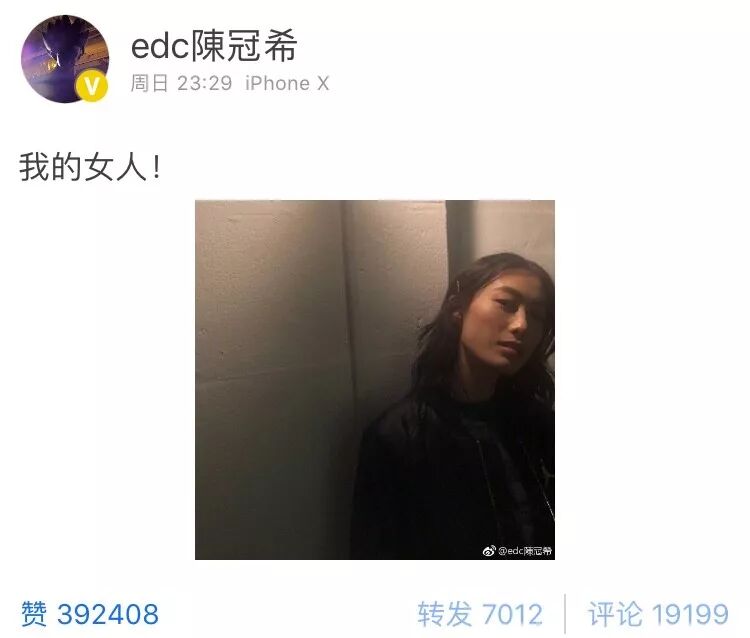
Task: Like the post via 赞 label
Action: point(34,614)
